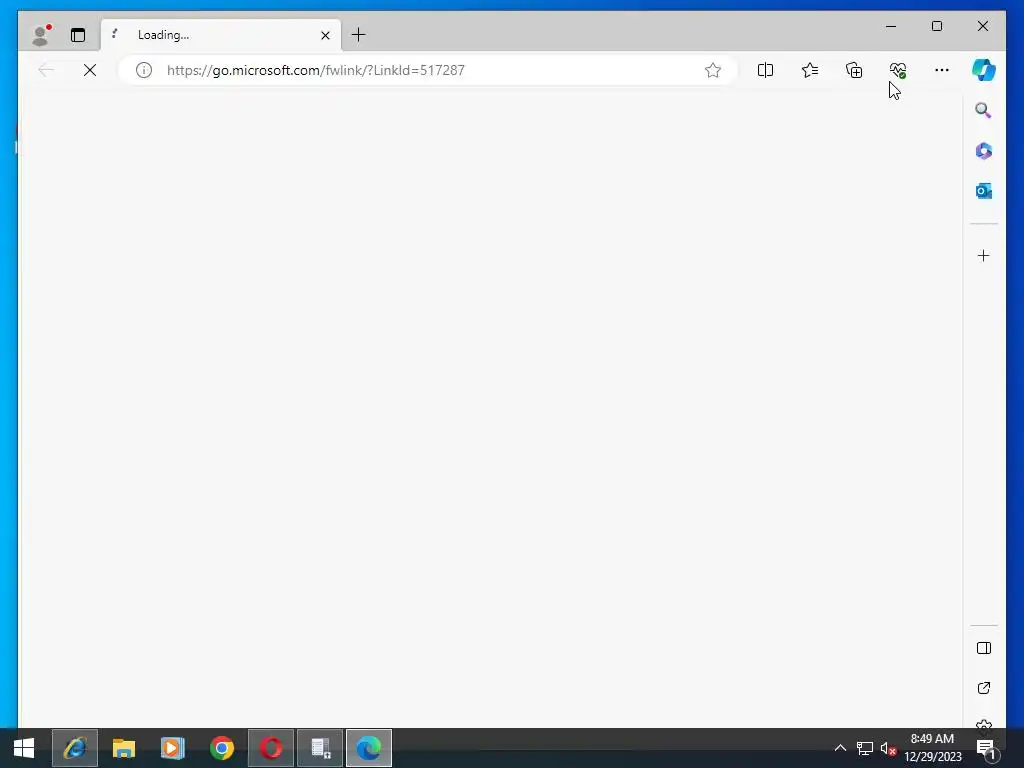Launch Google Chrome from taskbar

click(222, 748)
